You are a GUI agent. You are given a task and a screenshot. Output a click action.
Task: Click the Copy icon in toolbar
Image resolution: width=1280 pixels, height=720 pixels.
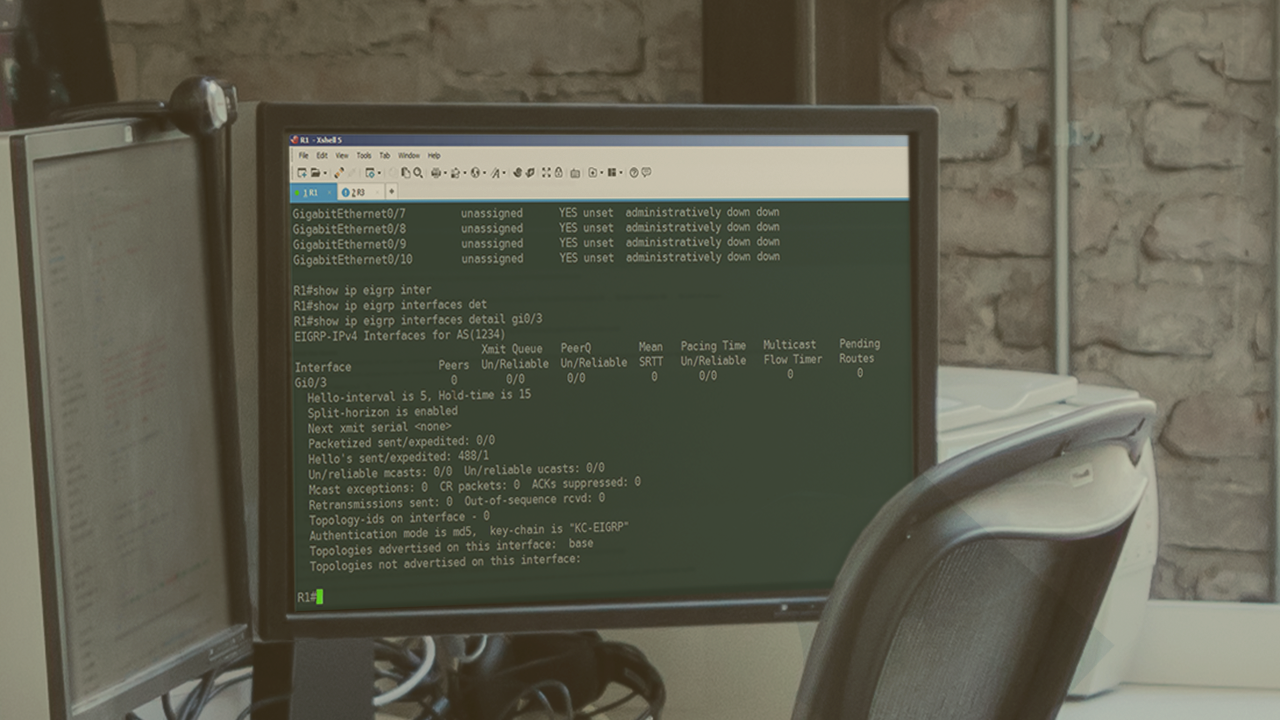tap(406, 173)
